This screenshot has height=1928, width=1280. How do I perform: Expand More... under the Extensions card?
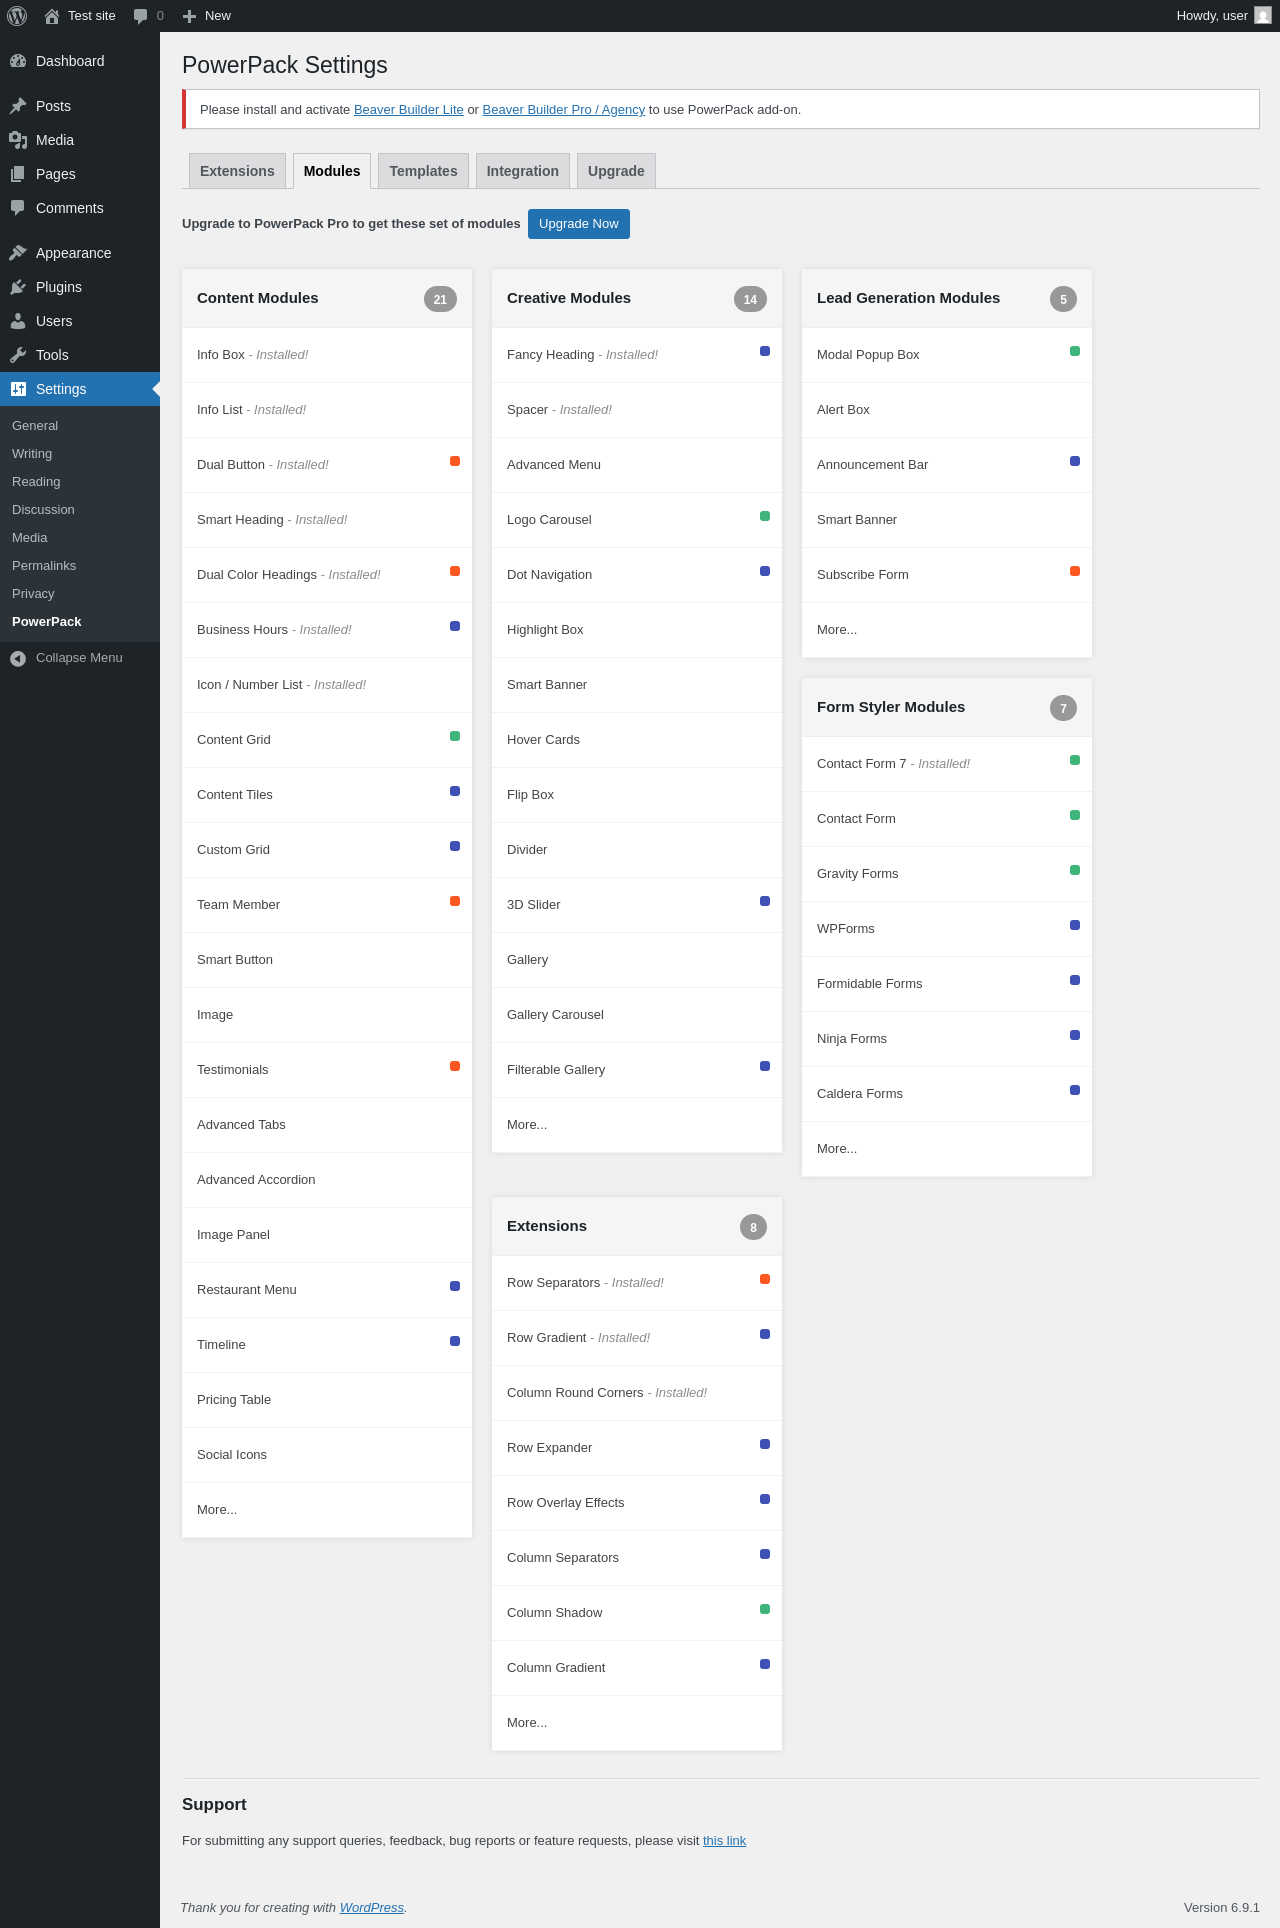point(527,1723)
